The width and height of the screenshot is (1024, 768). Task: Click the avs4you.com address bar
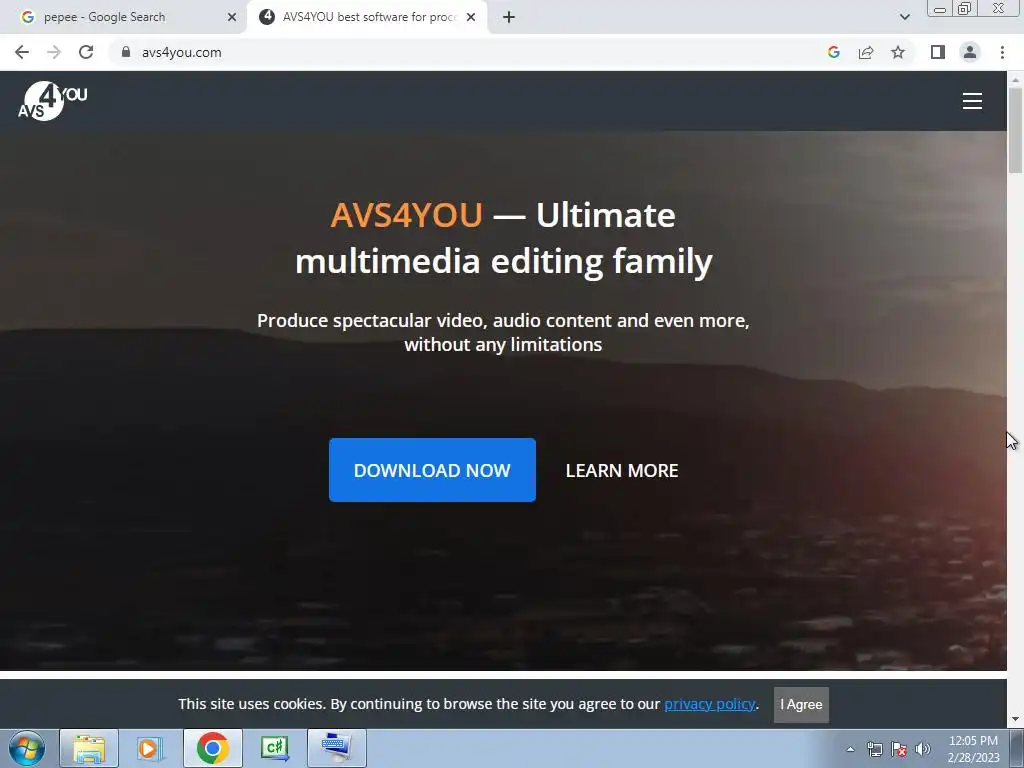pyautogui.click(x=457, y=52)
